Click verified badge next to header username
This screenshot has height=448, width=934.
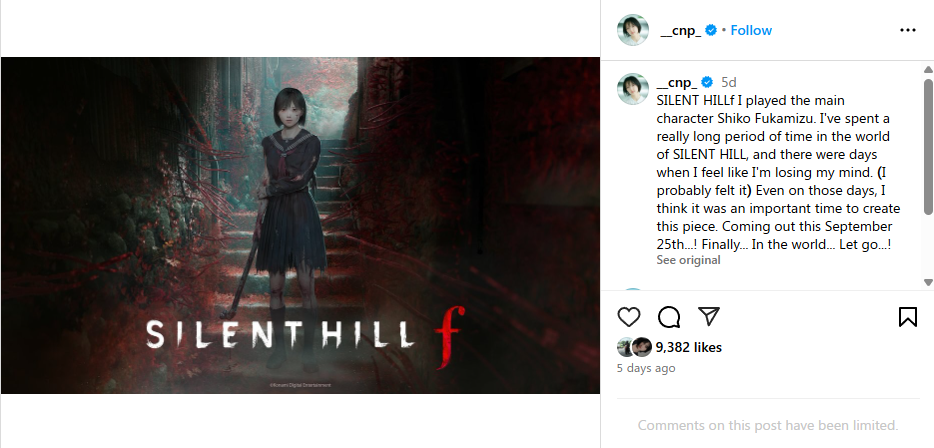711,30
